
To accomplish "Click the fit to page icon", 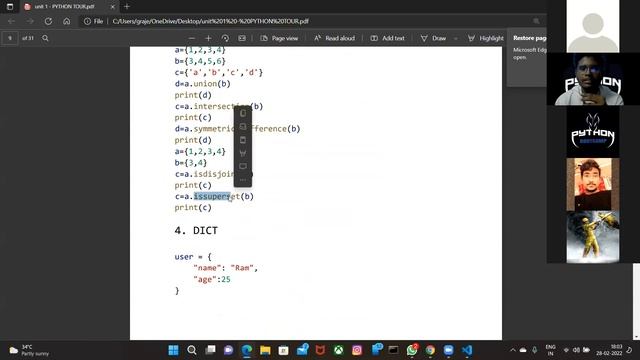I will [242, 38].
